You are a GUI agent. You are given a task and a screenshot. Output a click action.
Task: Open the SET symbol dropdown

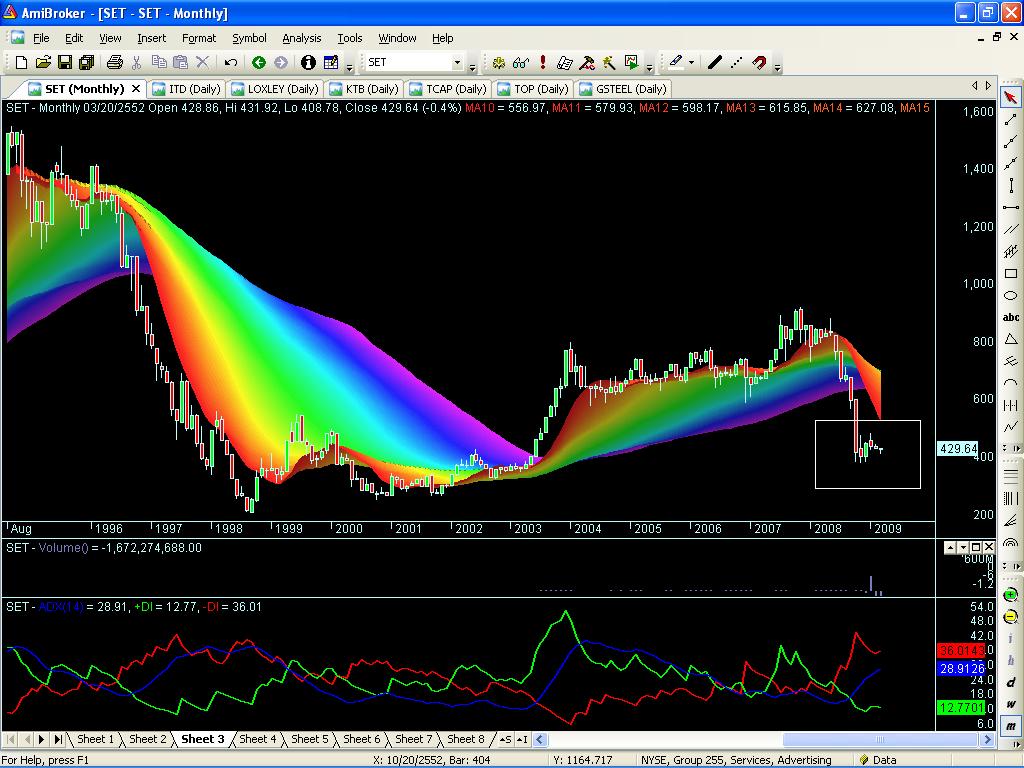click(457, 63)
